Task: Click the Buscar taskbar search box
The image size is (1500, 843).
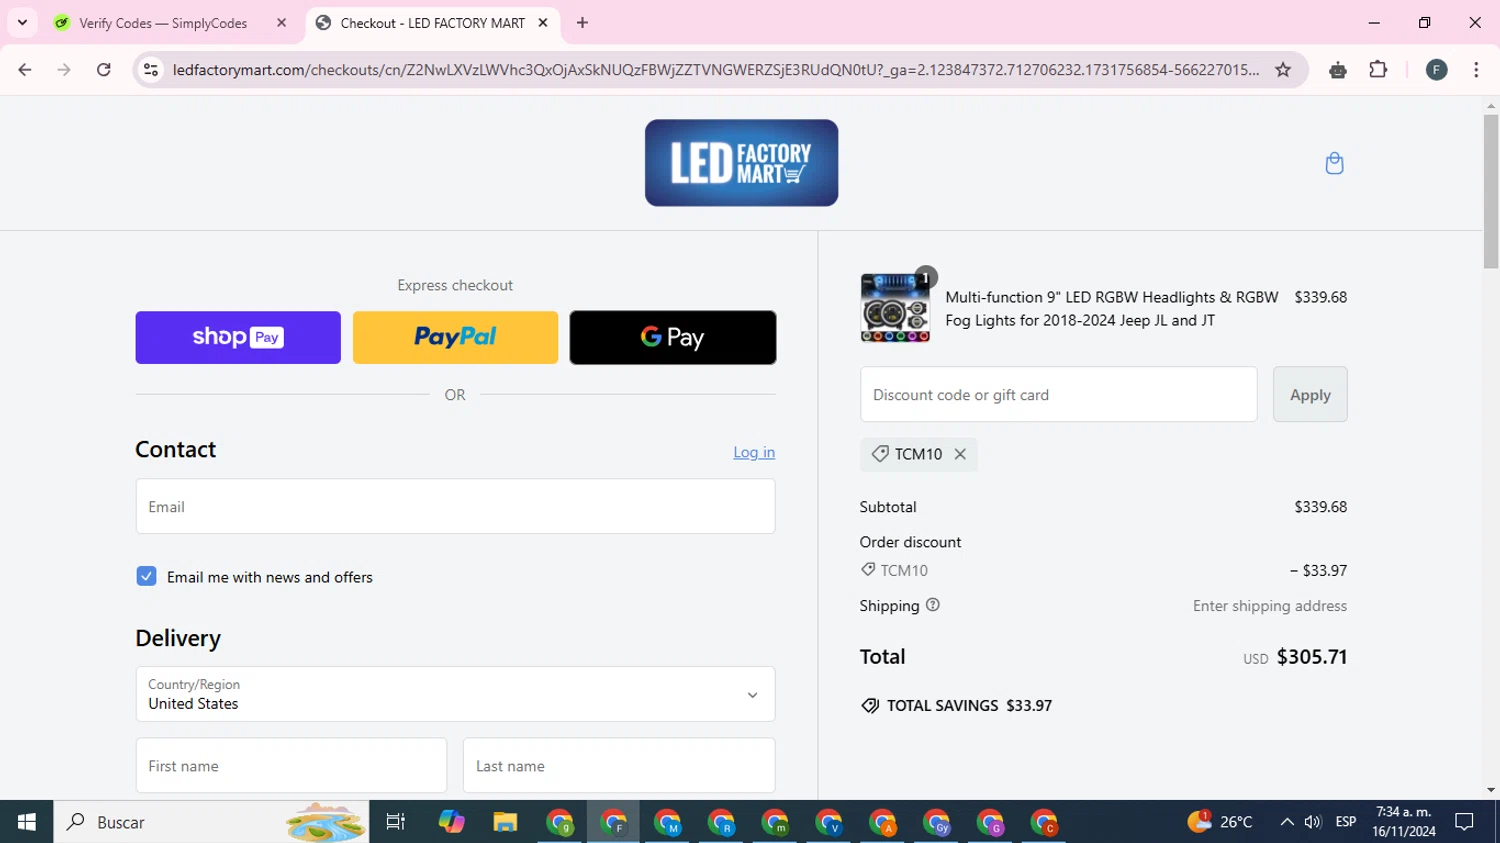Action: coord(211,822)
